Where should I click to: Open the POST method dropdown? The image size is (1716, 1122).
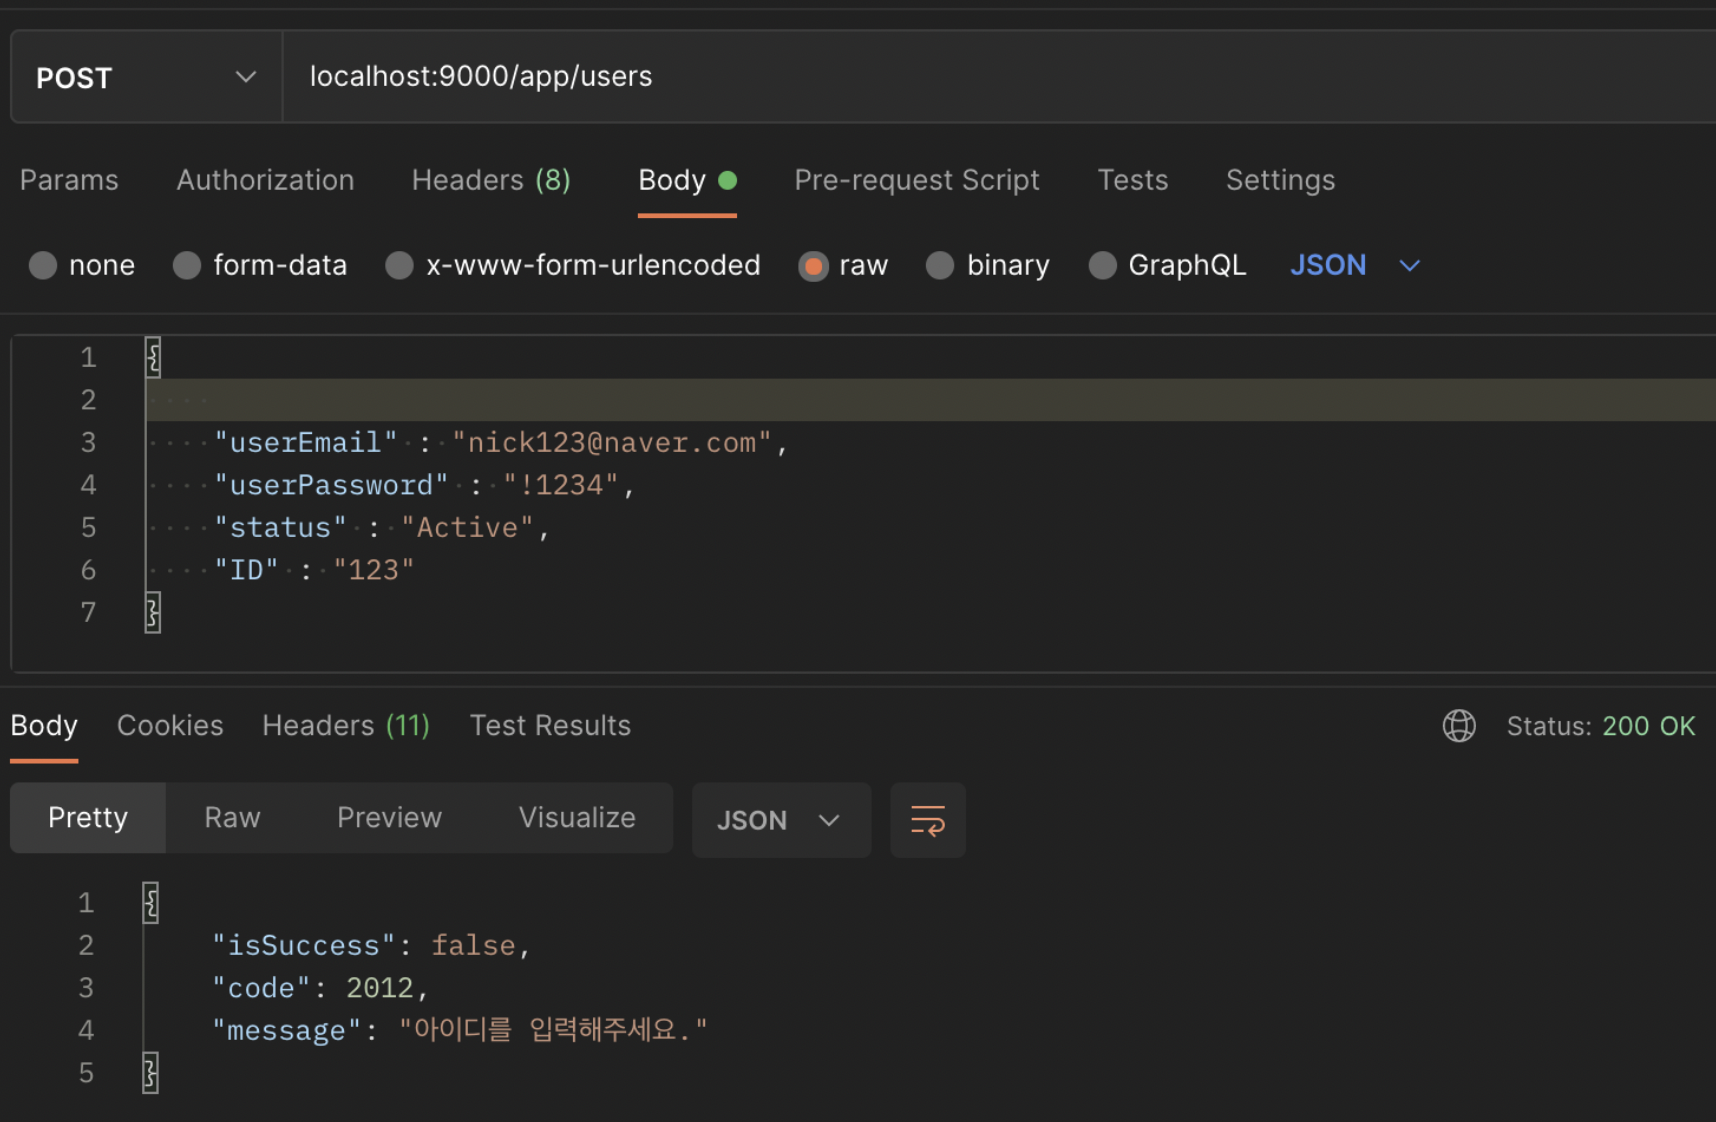pyautogui.click(x=146, y=77)
